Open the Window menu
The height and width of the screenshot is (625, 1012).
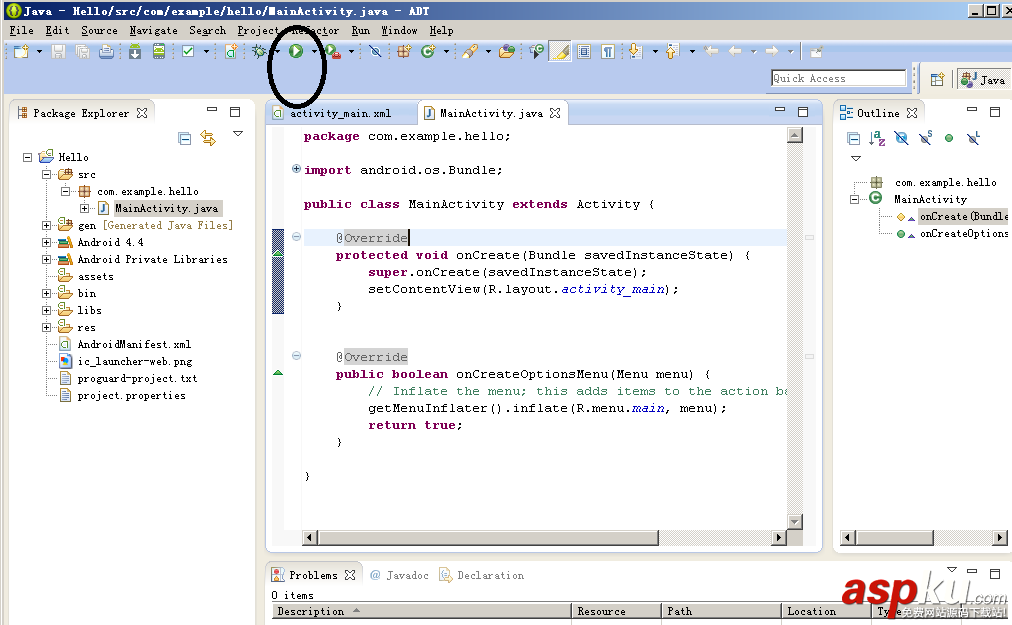(x=399, y=30)
